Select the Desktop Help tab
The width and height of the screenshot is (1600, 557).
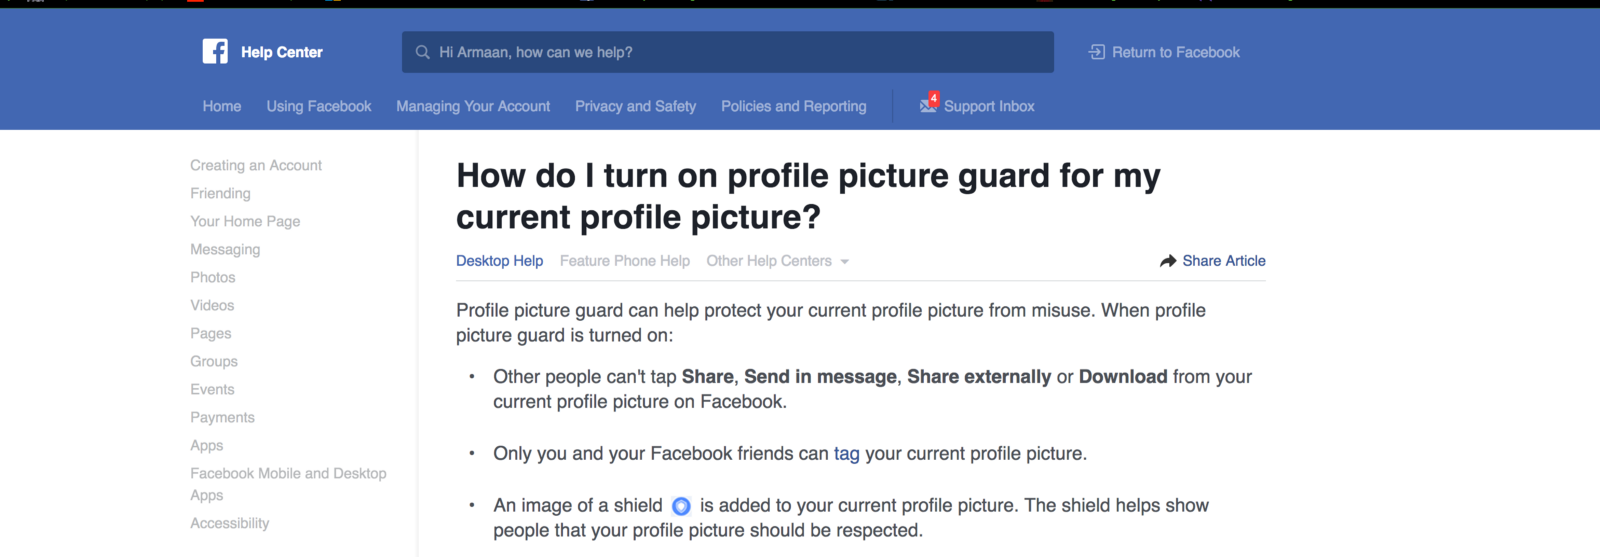click(x=500, y=261)
